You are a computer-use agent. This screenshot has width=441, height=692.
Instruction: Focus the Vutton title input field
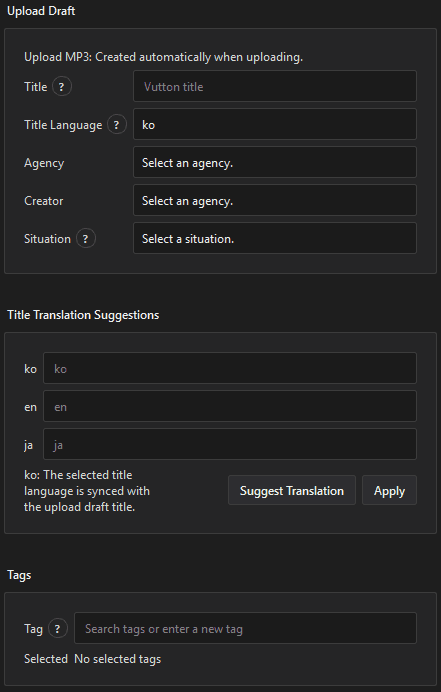point(275,86)
